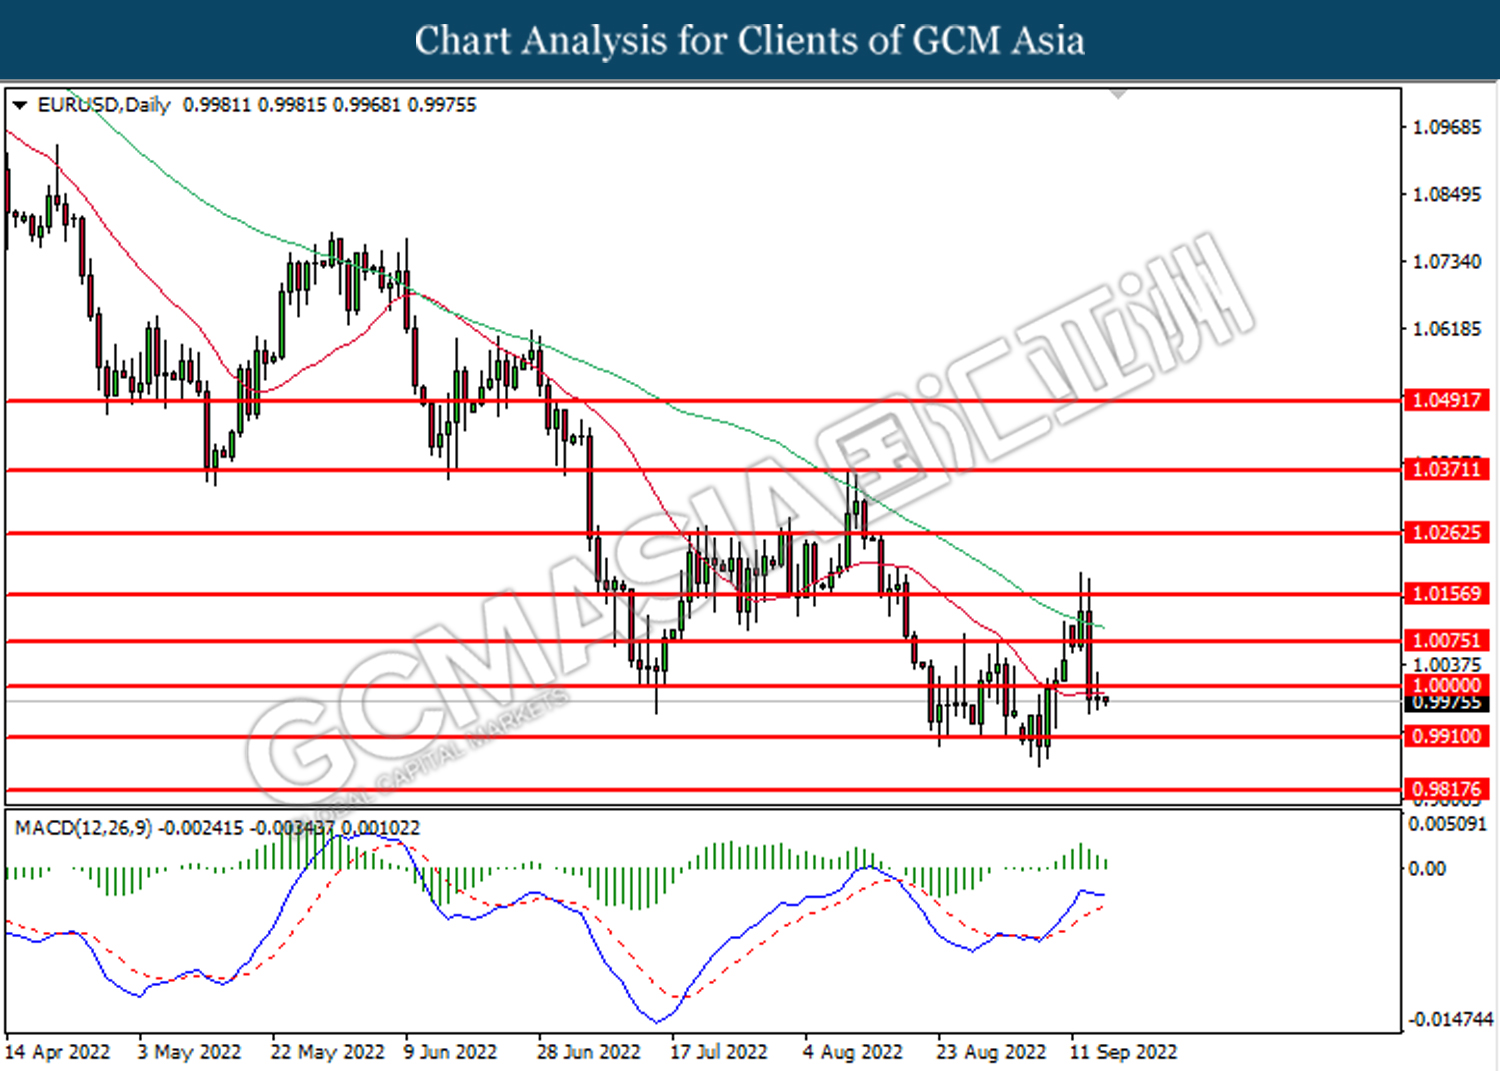This screenshot has height=1071, width=1500.
Task: Select the 1.02625 price level label
Action: point(1446,532)
